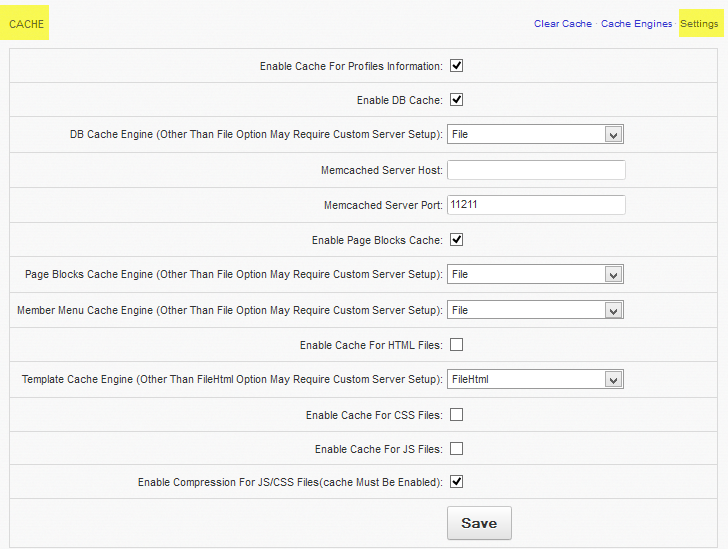This screenshot has width=728, height=549.
Task: Expand Template Cache Engine FileHtml dropdown
Action: point(535,379)
